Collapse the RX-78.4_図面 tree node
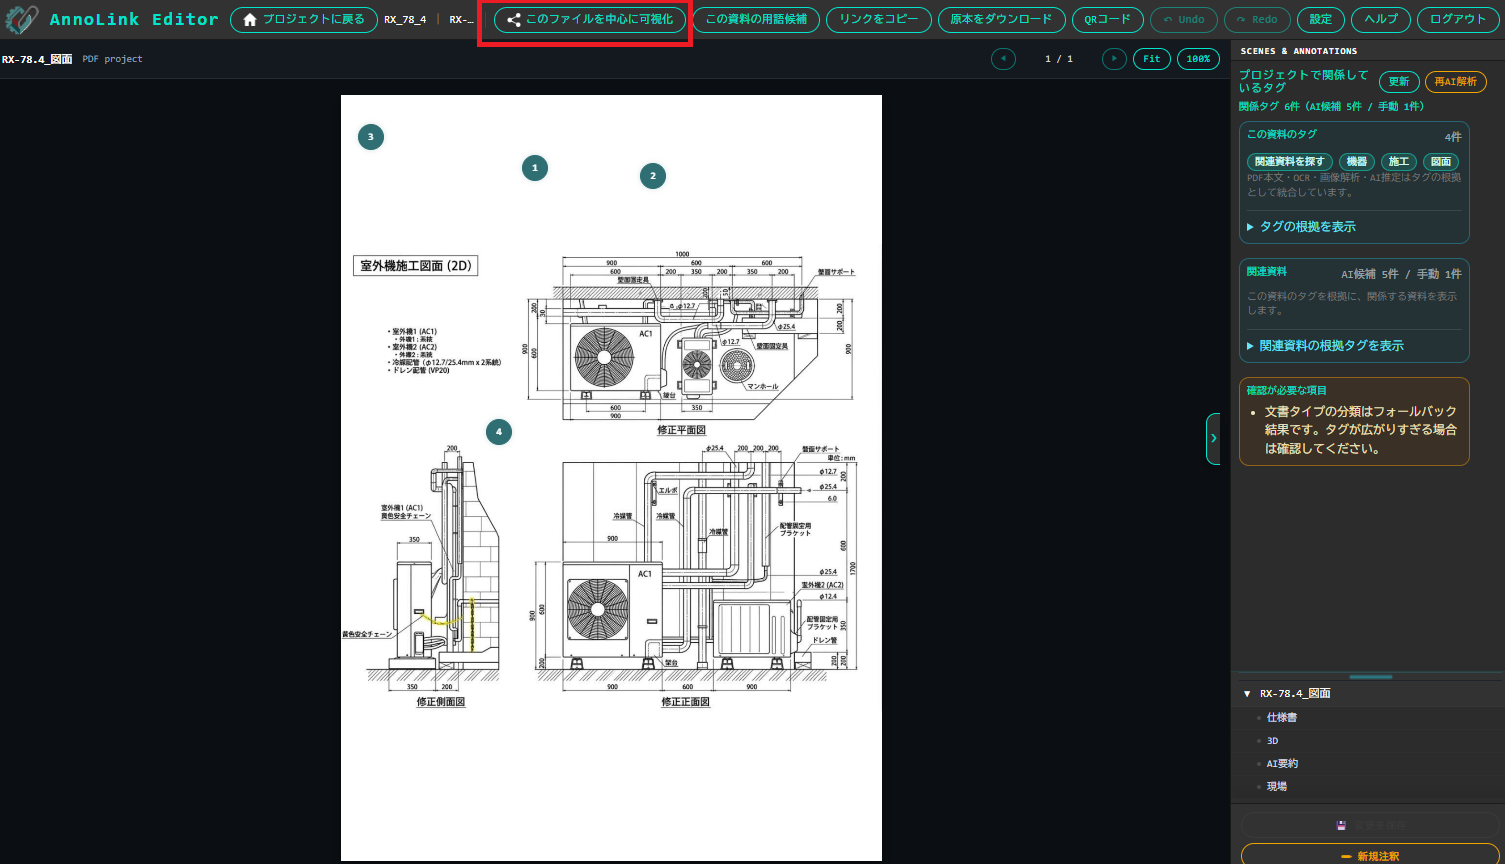1505x864 pixels. (x=1247, y=694)
